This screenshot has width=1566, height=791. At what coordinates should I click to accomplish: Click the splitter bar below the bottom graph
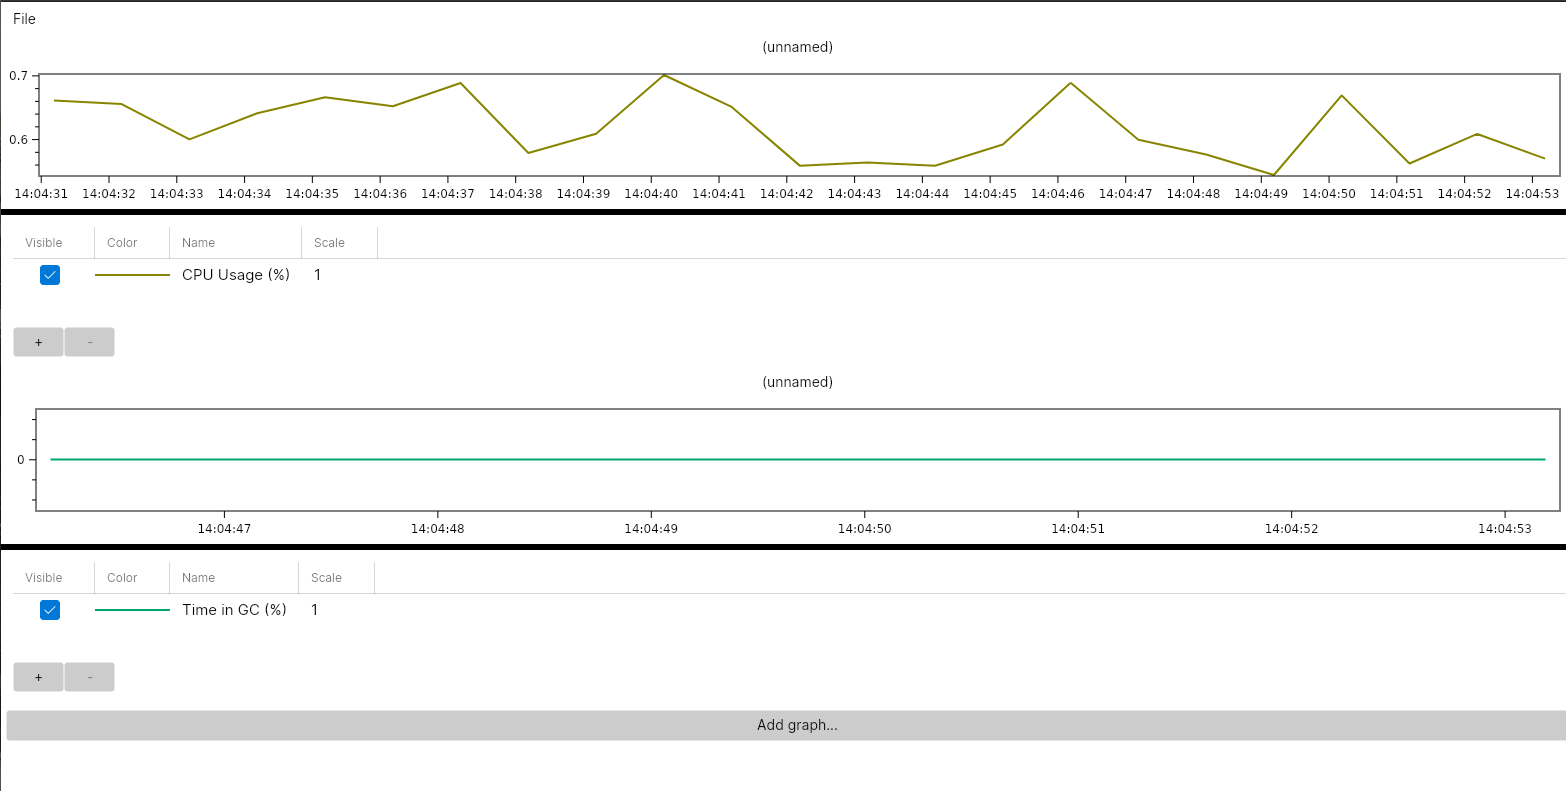click(783, 547)
